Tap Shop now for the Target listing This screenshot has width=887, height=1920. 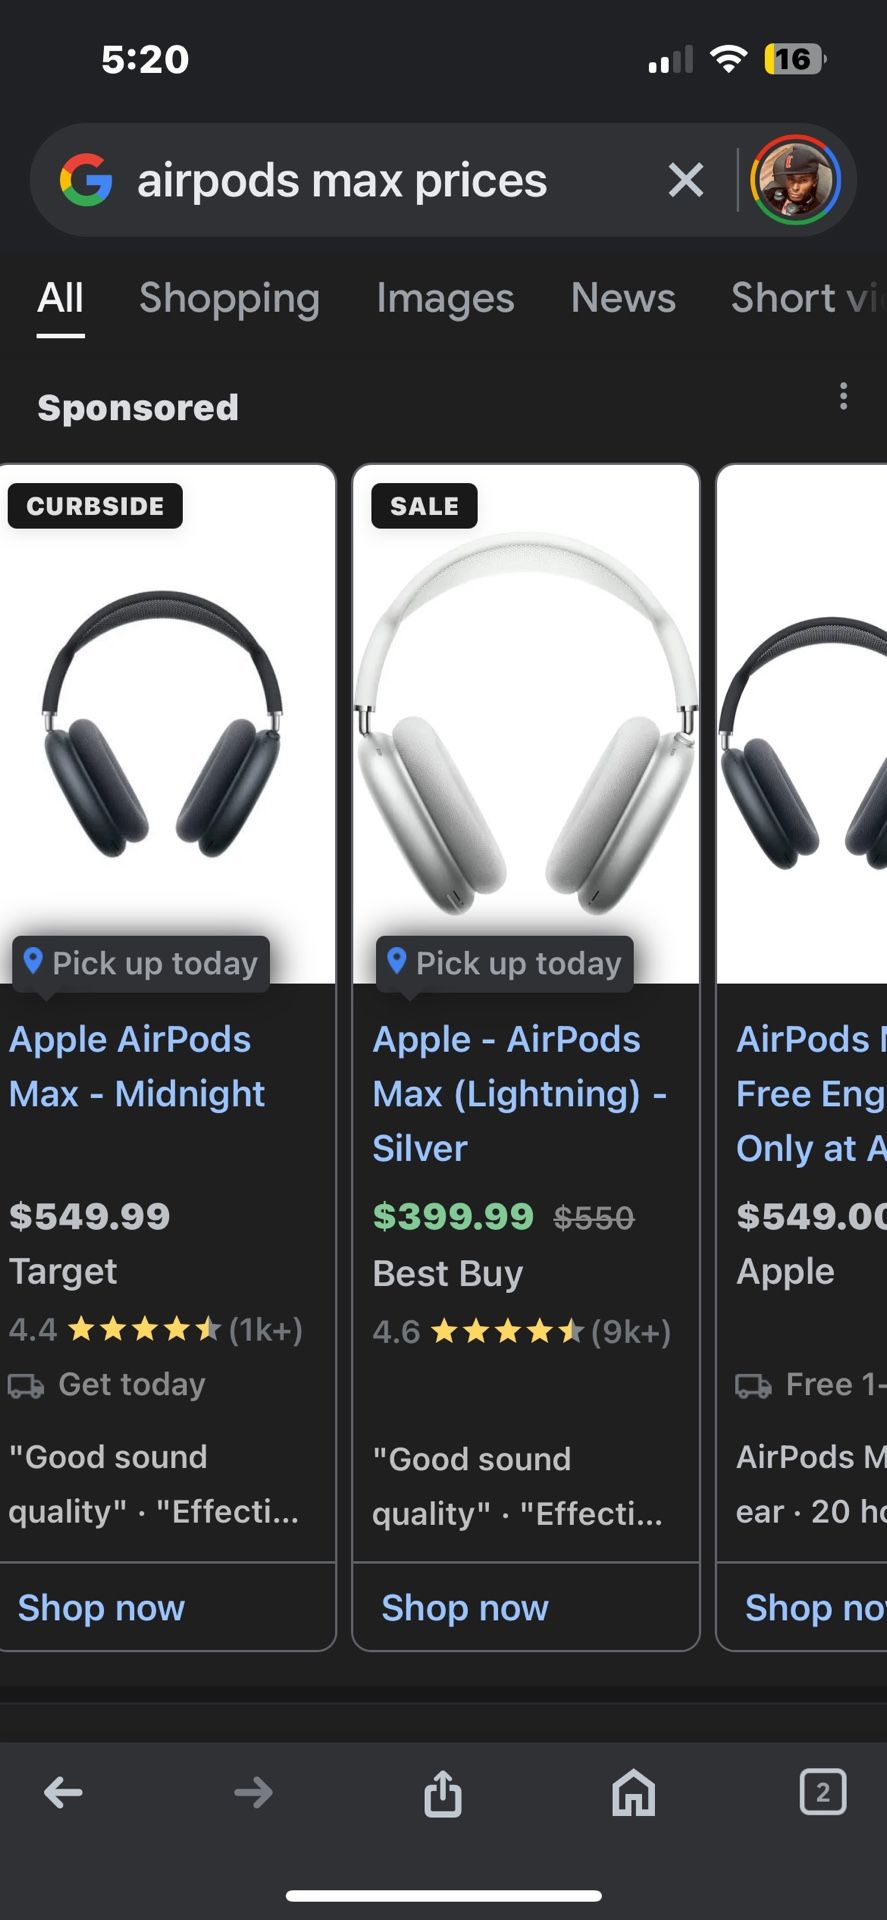coord(101,1607)
